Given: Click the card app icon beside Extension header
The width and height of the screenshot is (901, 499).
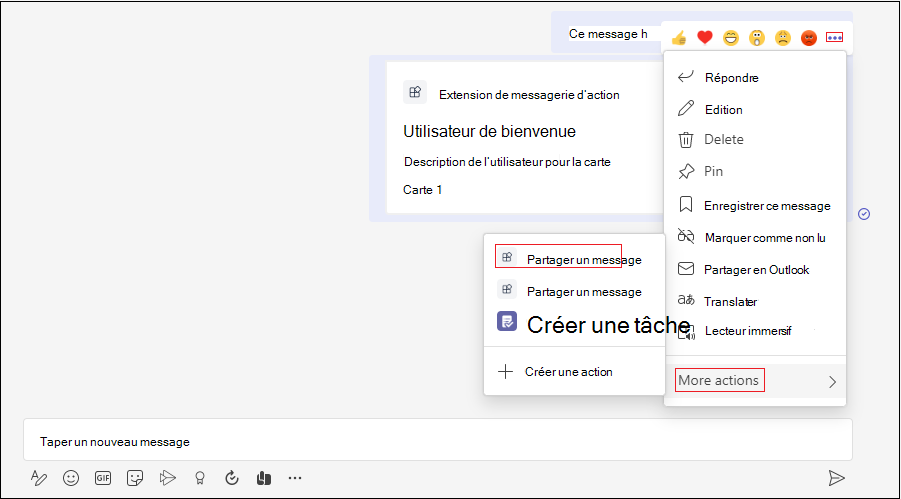Looking at the screenshot, I should (x=415, y=92).
